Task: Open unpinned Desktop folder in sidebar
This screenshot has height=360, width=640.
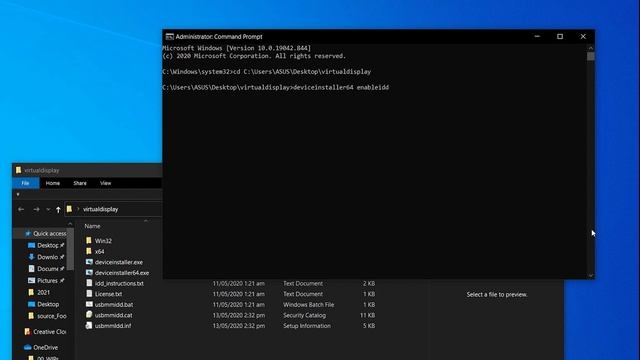Action: [x=48, y=304]
